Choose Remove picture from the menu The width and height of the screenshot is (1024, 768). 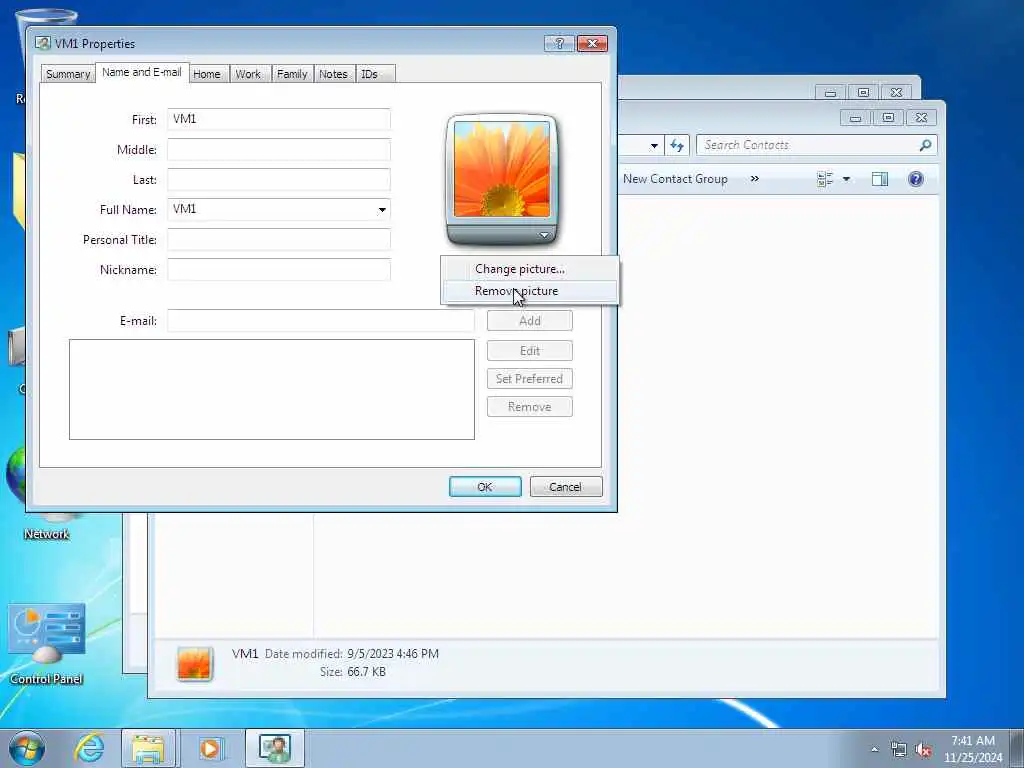coord(529,291)
